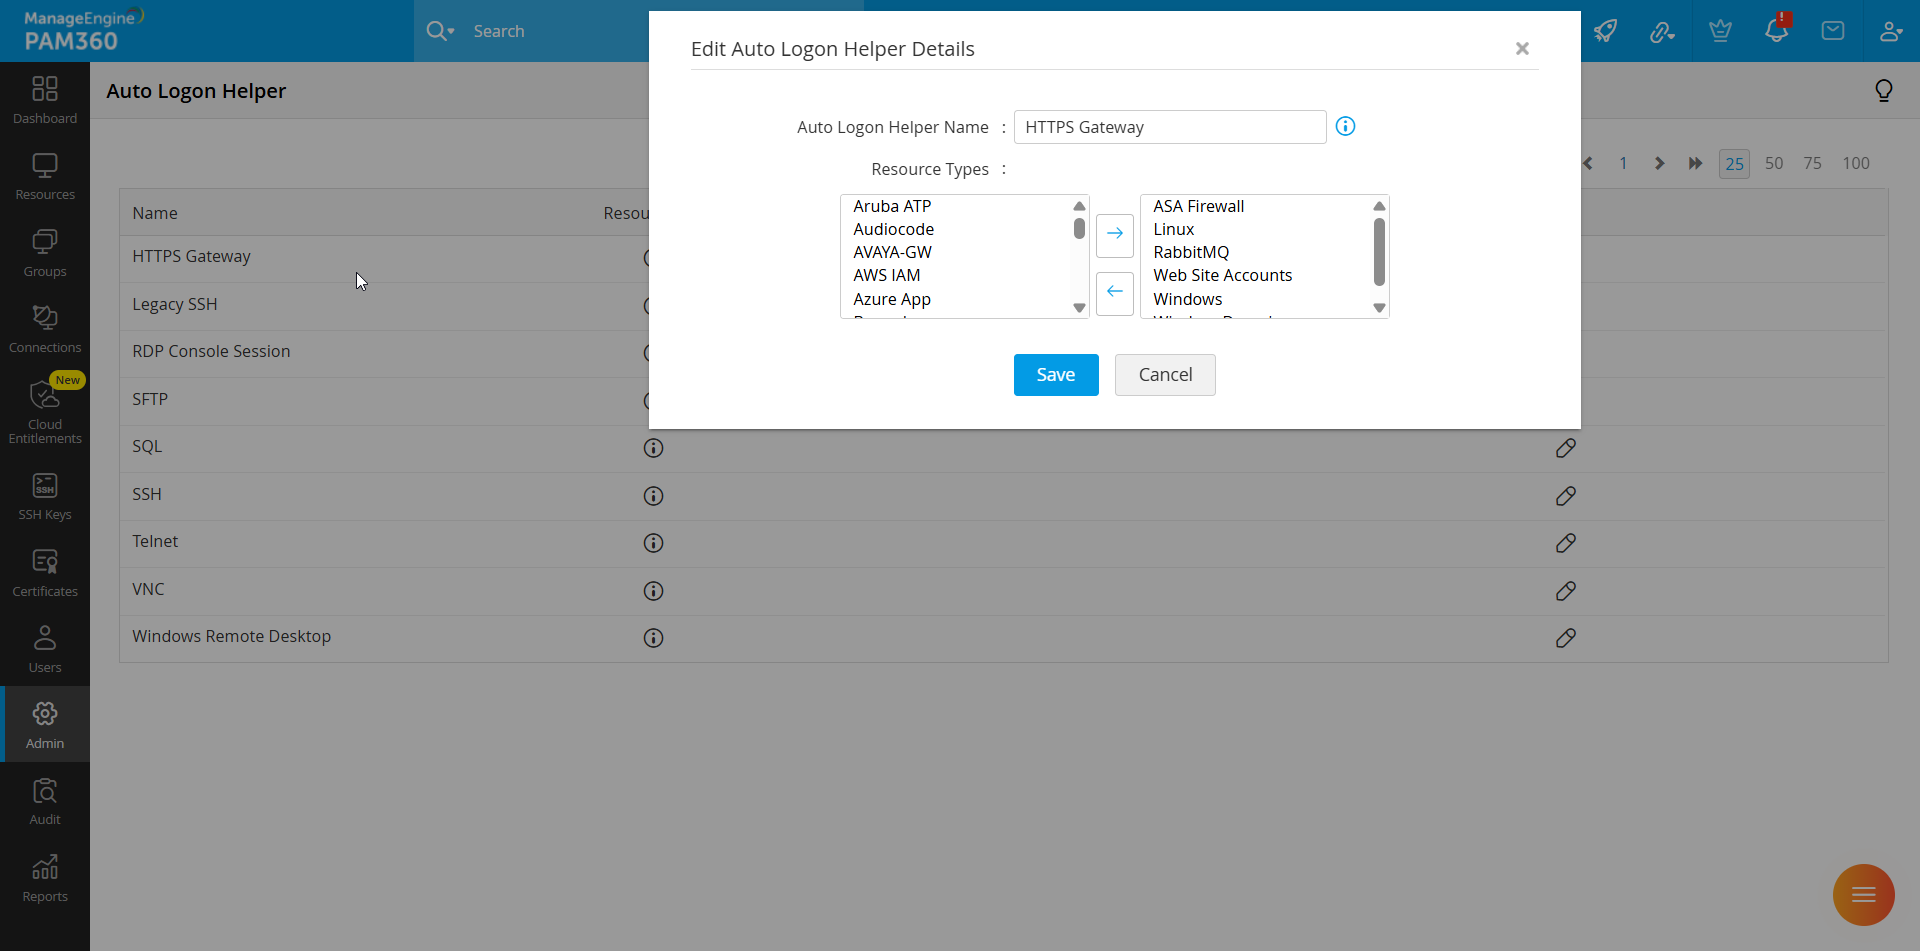1920x951 pixels.
Task: Edit the SSH auto logon helper
Action: [1566, 496]
